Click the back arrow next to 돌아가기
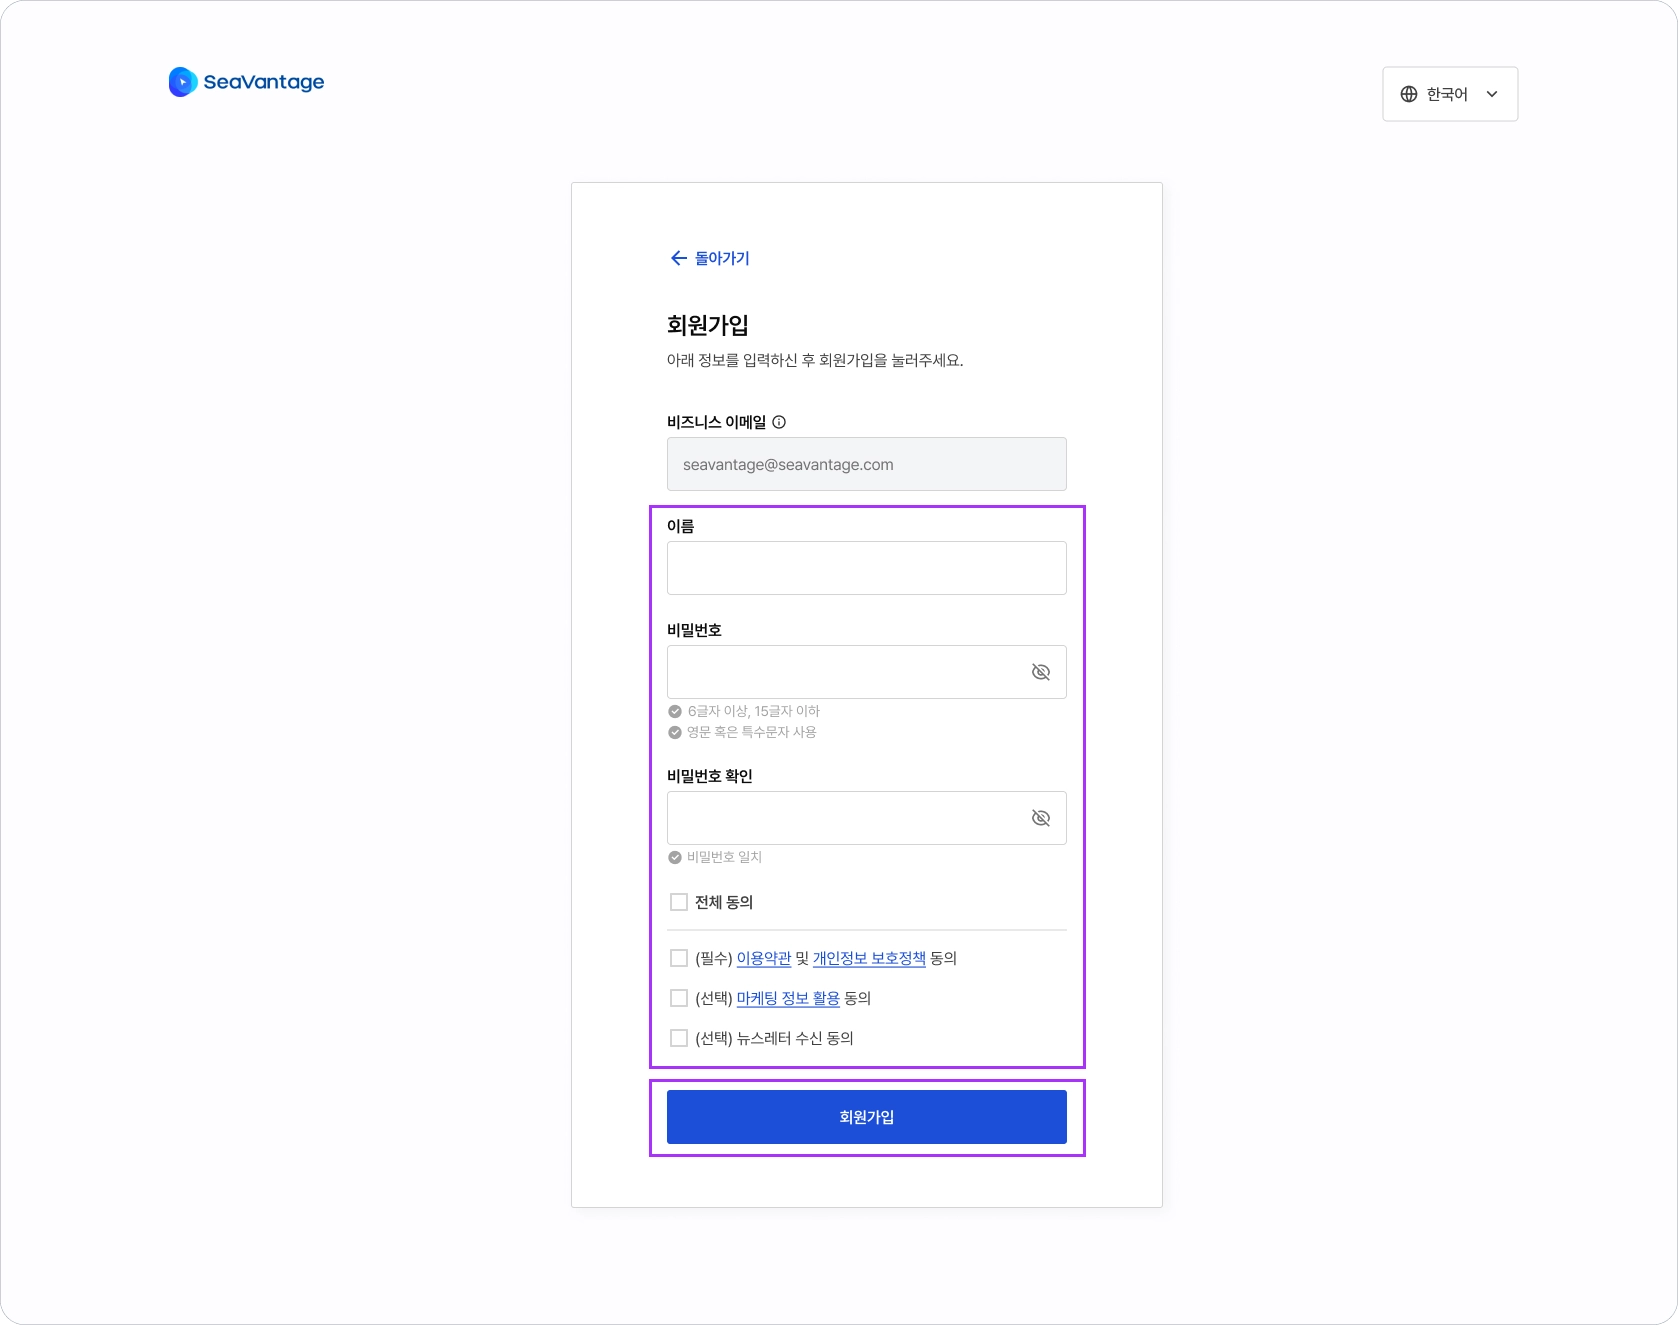This screenshot has height=1325, width=1678. (x=679, y=258)
